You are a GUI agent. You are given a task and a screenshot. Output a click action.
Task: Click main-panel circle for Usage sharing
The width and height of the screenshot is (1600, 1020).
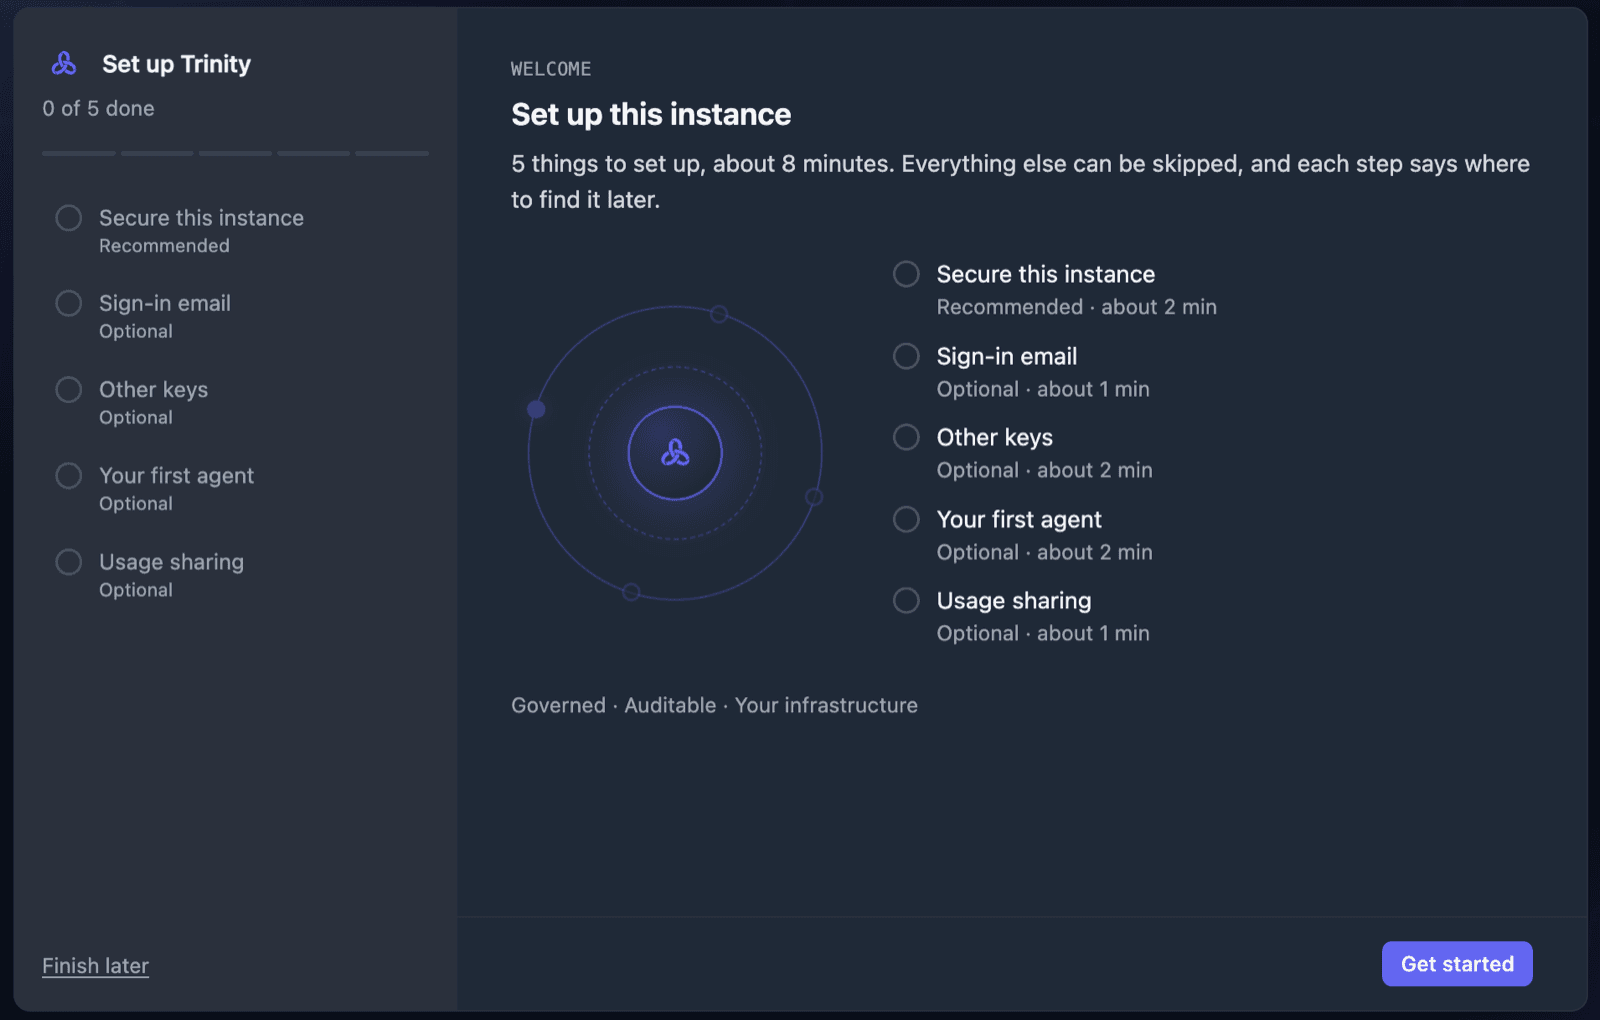[x=906, y=600]
